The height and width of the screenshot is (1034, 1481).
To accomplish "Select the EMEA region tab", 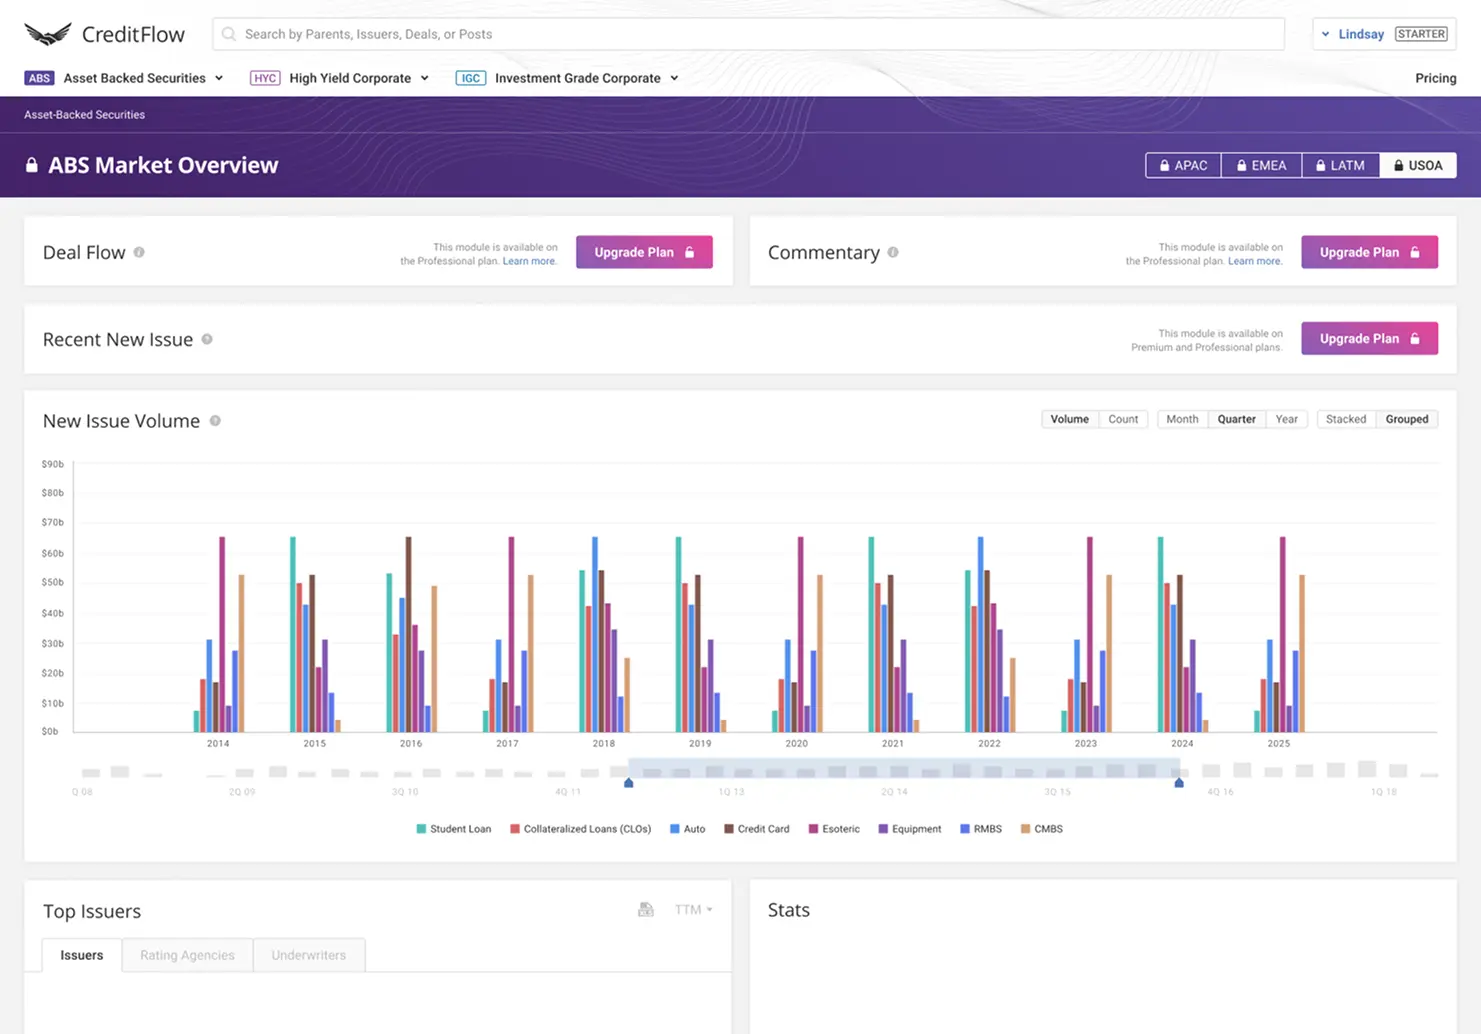I will (x=1261, y=165).
